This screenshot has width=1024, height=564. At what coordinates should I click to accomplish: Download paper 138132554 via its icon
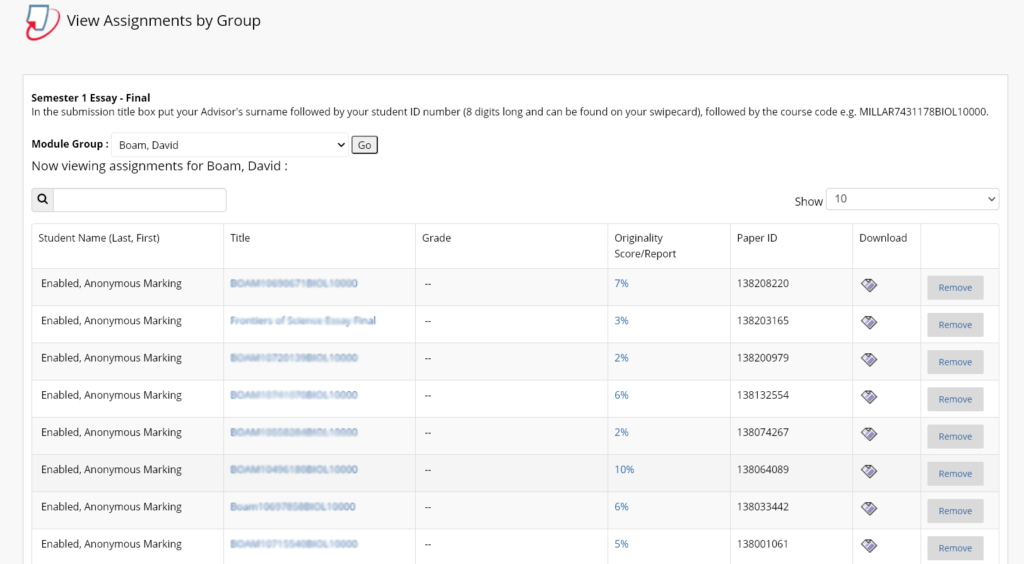click(x=869, y=396)
